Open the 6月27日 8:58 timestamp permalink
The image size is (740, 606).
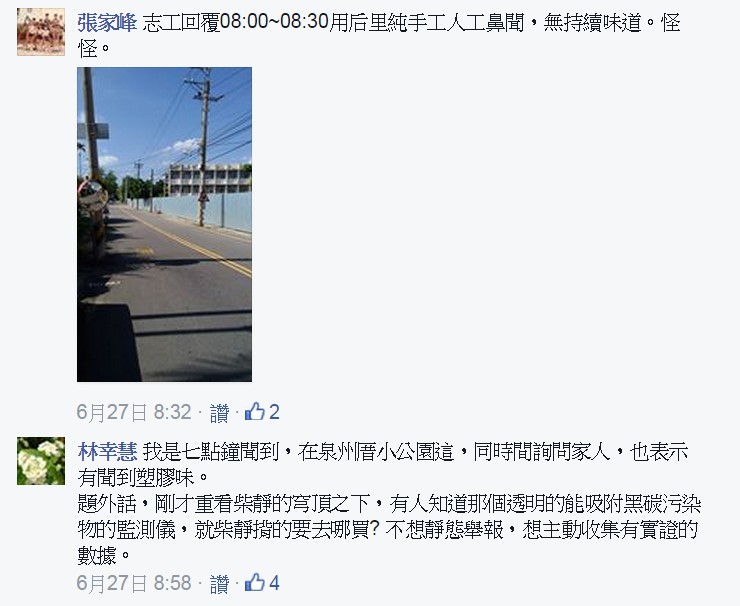tap(134, 583)
